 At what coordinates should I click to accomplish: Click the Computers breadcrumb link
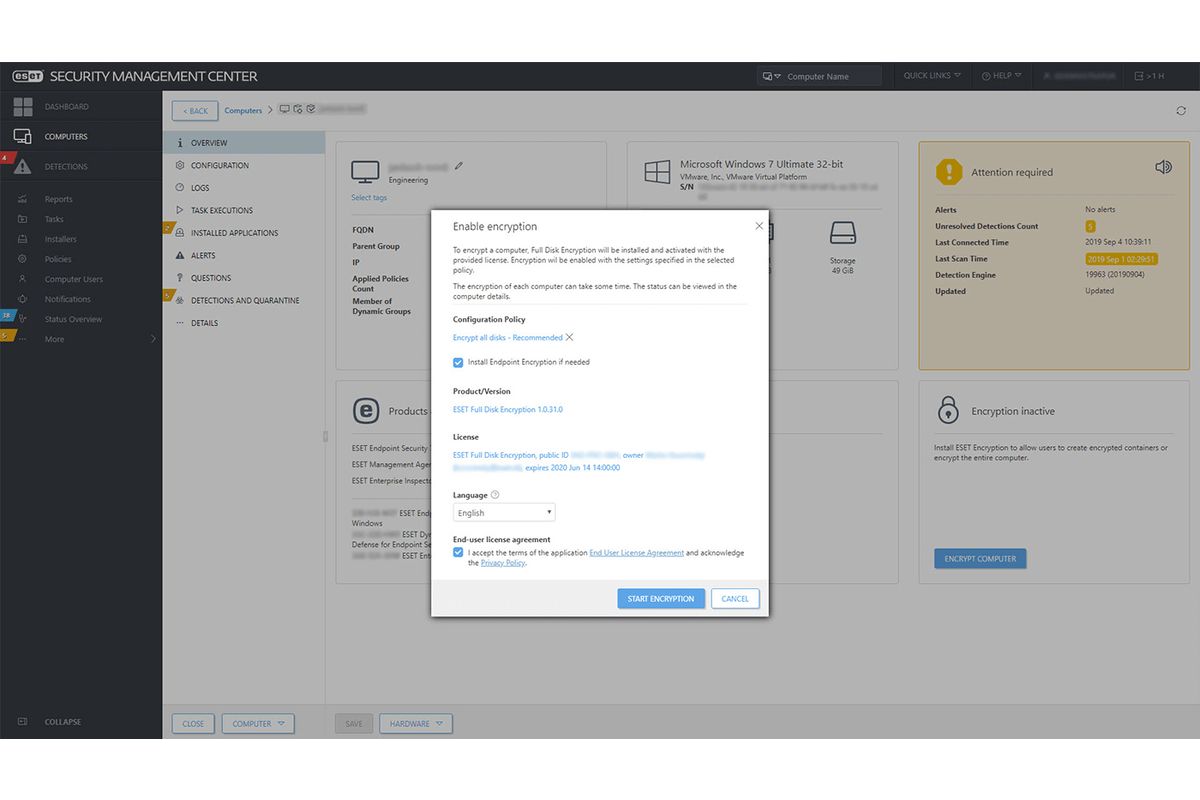tap(243, 111)
